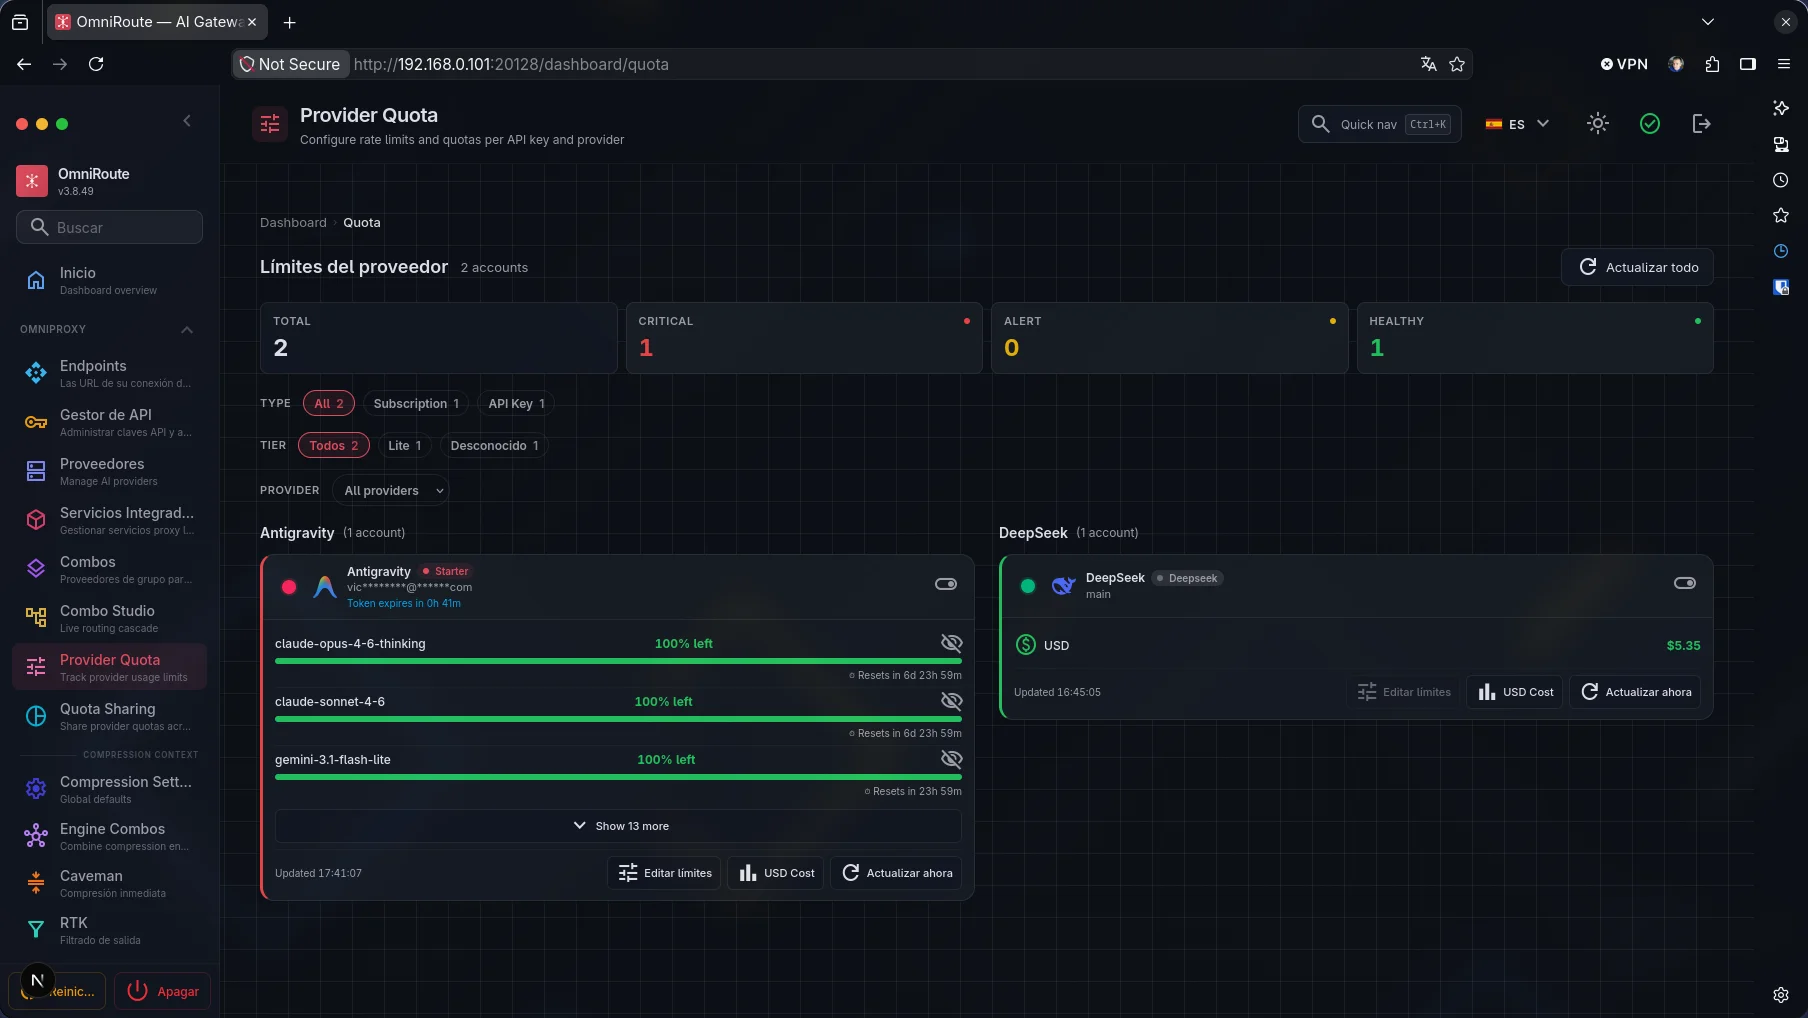Click Actualizar ahora on DeepSeek card
Viewport: 1808px width, 1018px height.
pyautogui.click(x=1635, y=692)
